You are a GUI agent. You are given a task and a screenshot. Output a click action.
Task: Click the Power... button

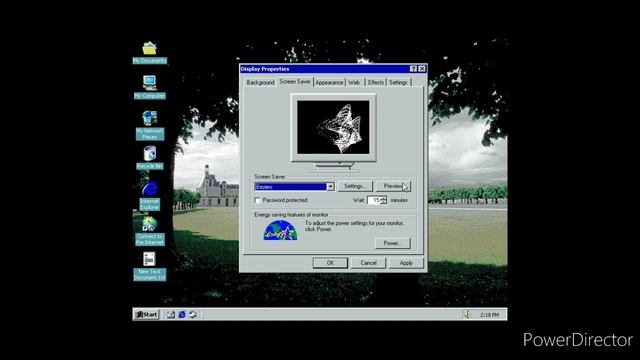tap(393, 243)
